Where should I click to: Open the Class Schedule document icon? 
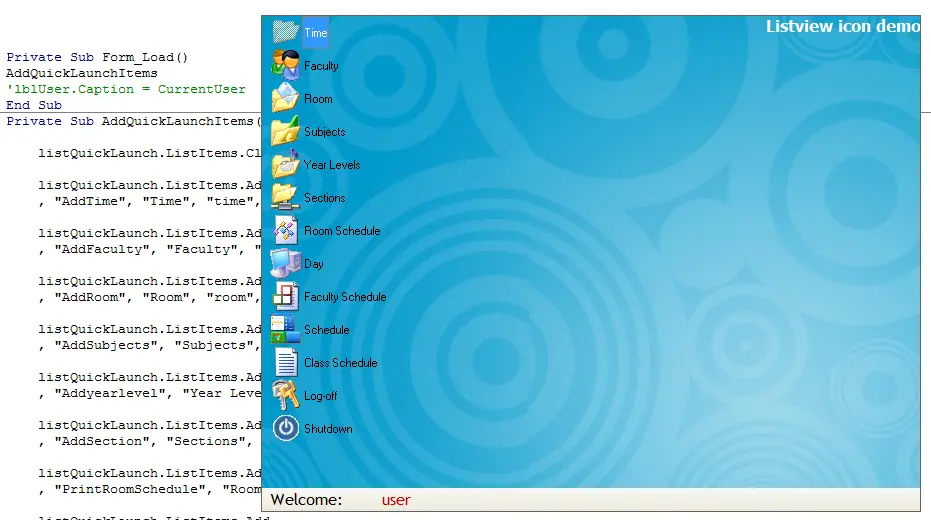pos(286,362)
